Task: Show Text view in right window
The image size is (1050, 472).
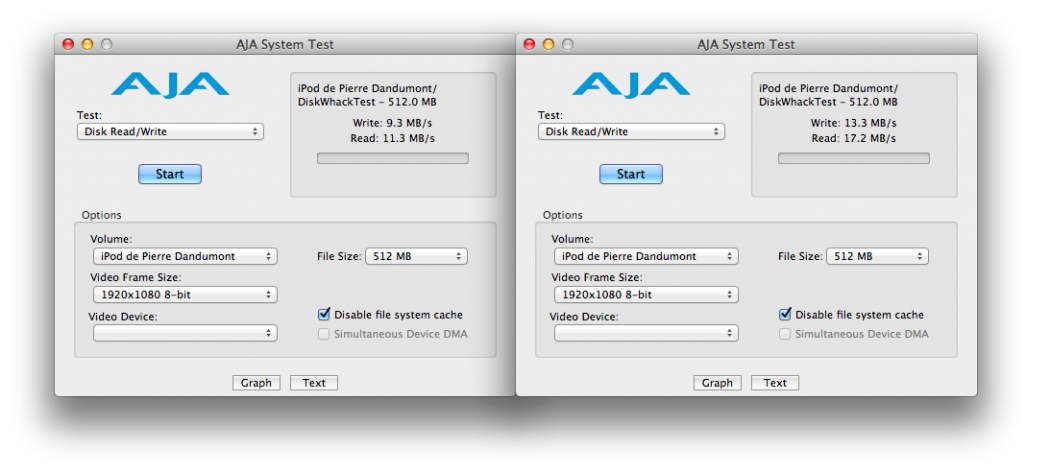Action: point(775,383)
